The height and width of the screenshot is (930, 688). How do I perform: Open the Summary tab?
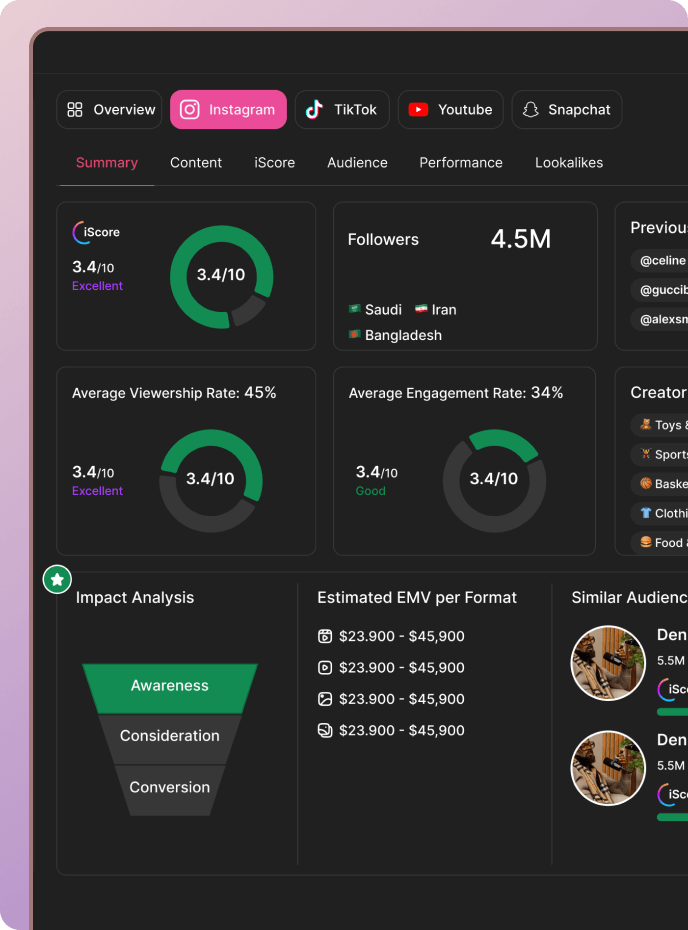(x=107, y=163)
